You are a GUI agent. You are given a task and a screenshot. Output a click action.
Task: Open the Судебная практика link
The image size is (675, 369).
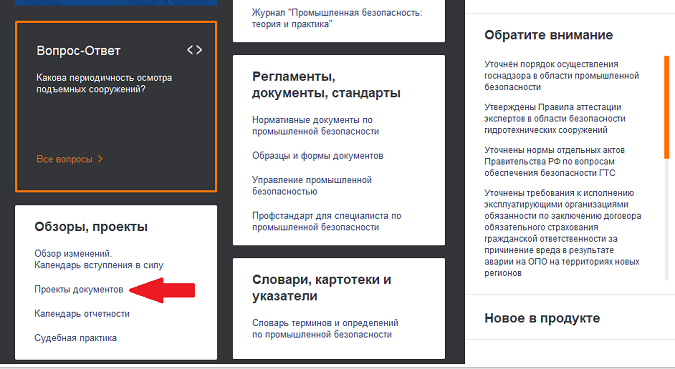tap(75, 338)
